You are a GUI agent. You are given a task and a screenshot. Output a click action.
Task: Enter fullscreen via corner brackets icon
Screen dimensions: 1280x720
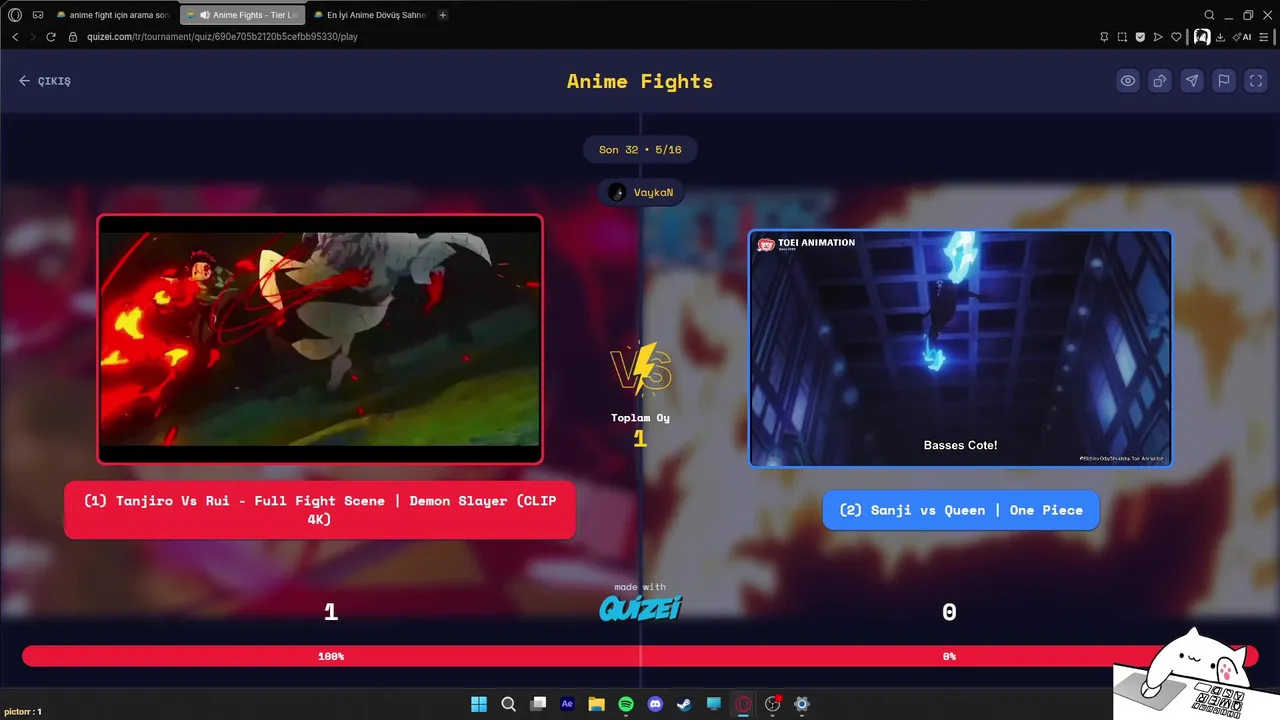click(1256, 81)
